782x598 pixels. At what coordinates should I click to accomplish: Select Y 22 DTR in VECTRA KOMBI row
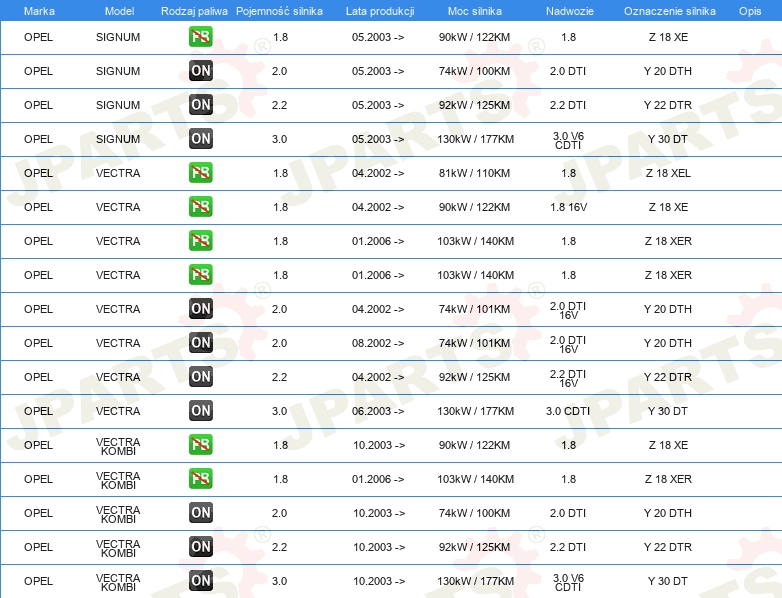click(x=667, y=547)
